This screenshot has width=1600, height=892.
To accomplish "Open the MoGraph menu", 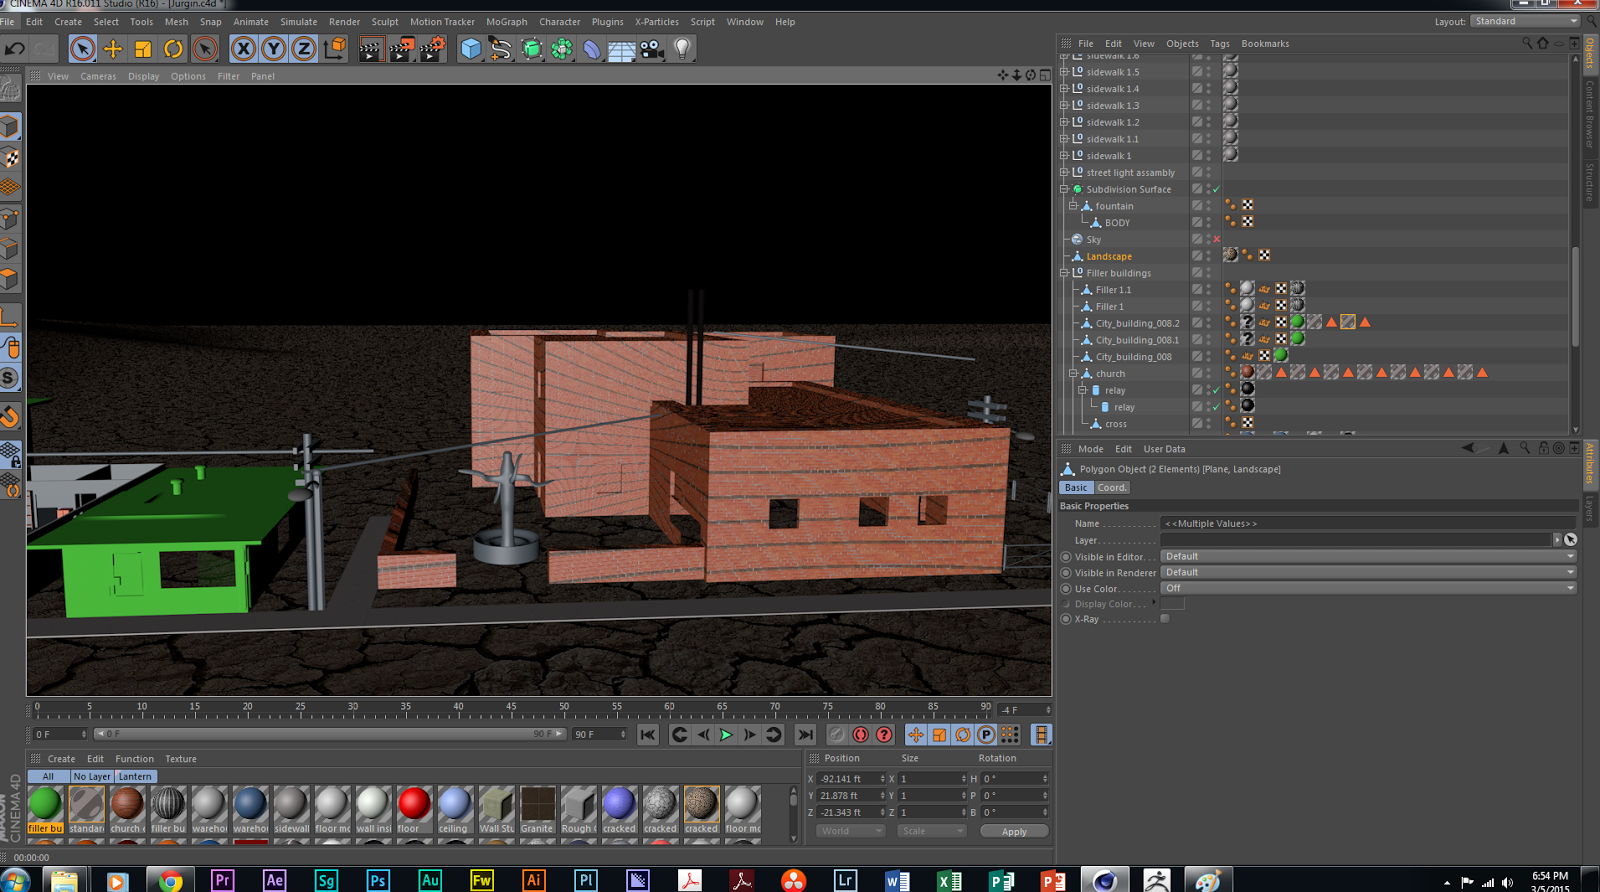I will (x=506, y=22).
